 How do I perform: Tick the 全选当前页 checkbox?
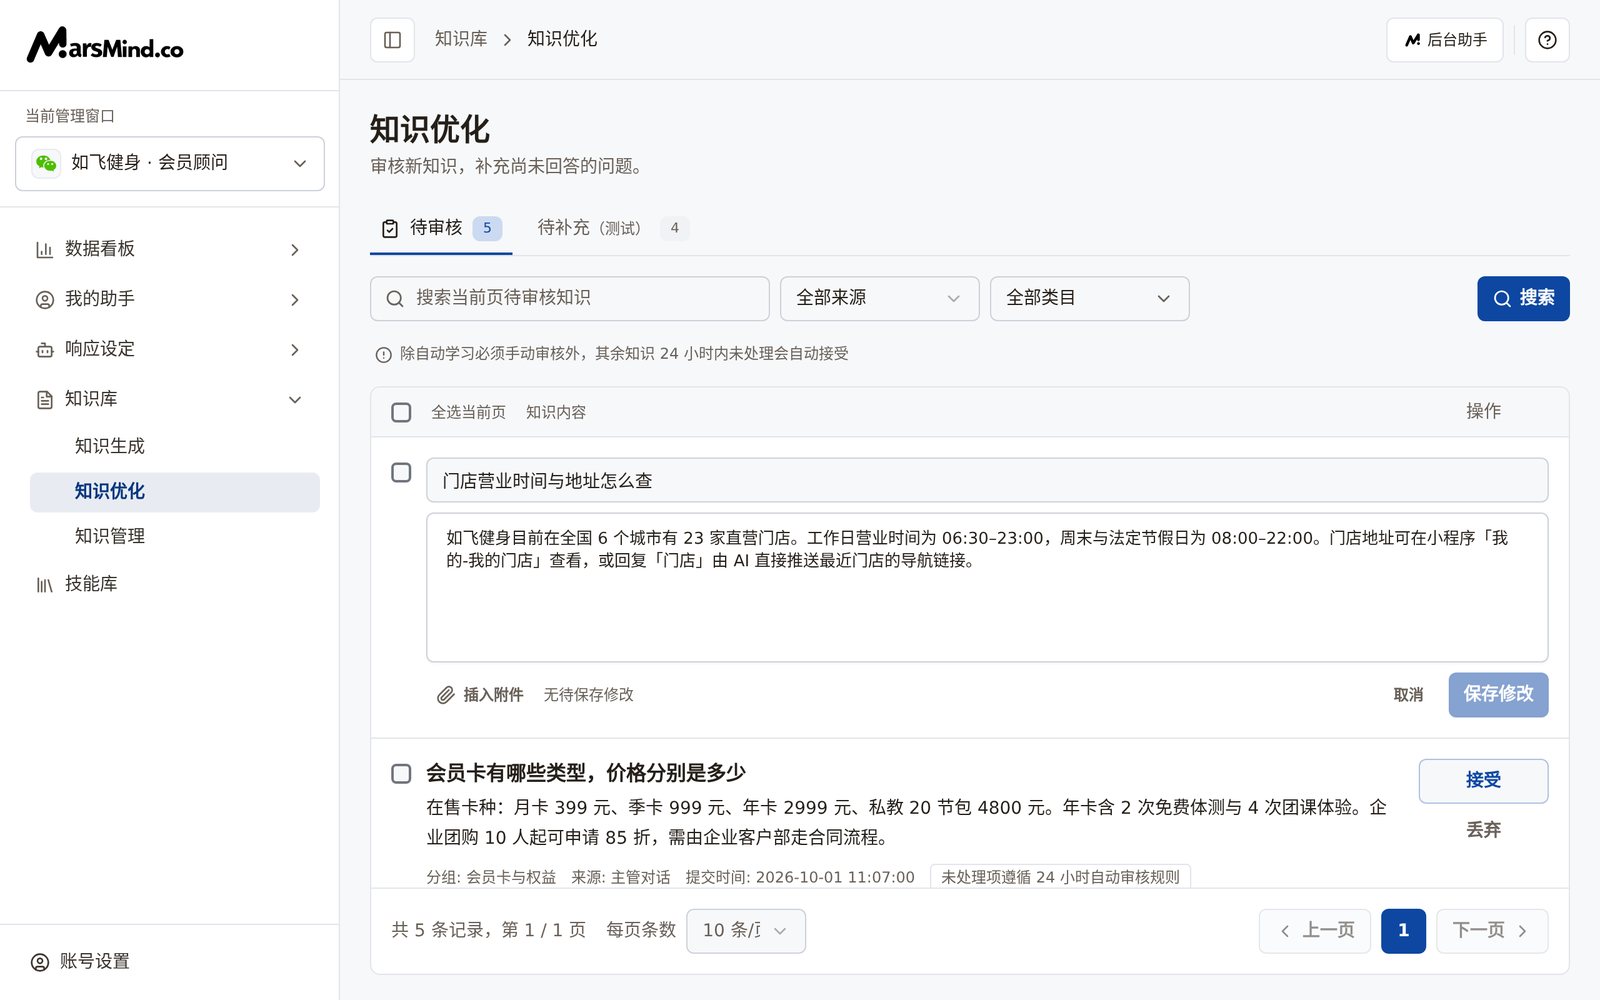[x=401, y=412]
